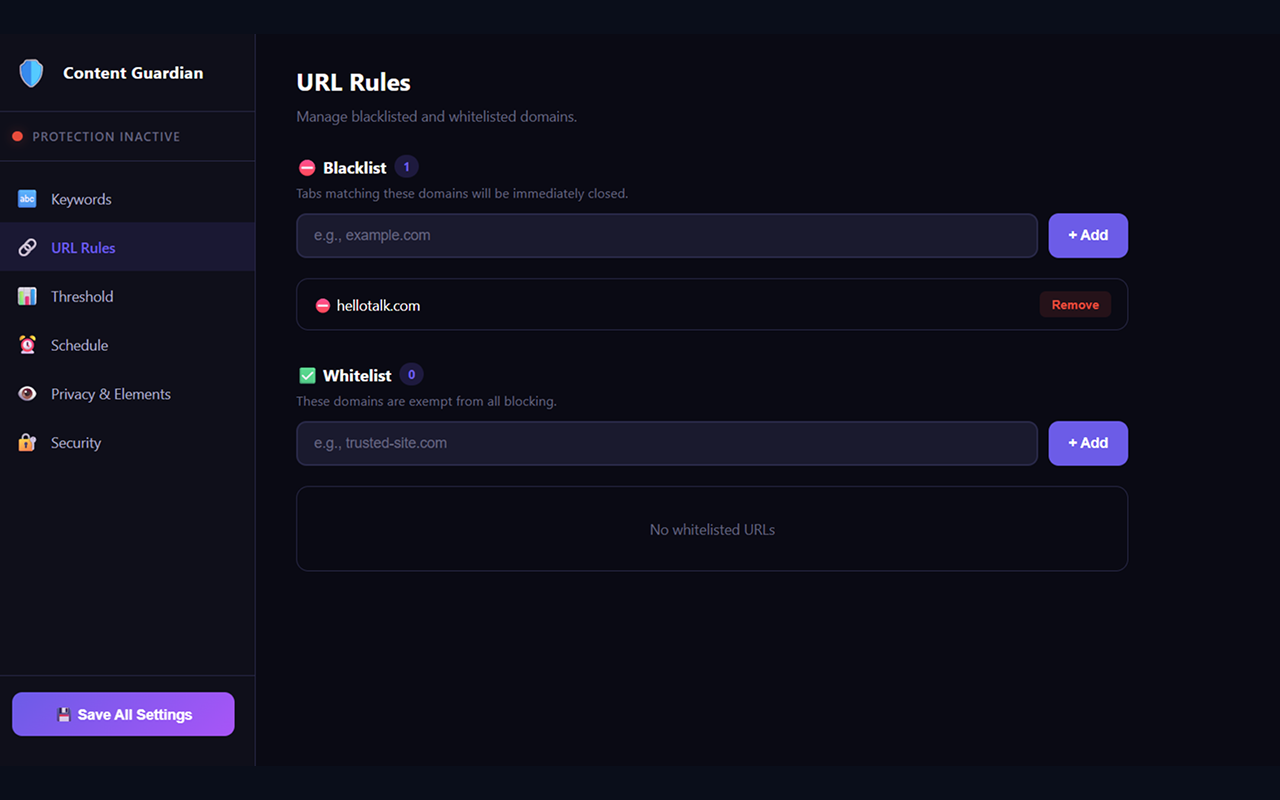Open Threshold via its bar chart icon

click(27, 296)
